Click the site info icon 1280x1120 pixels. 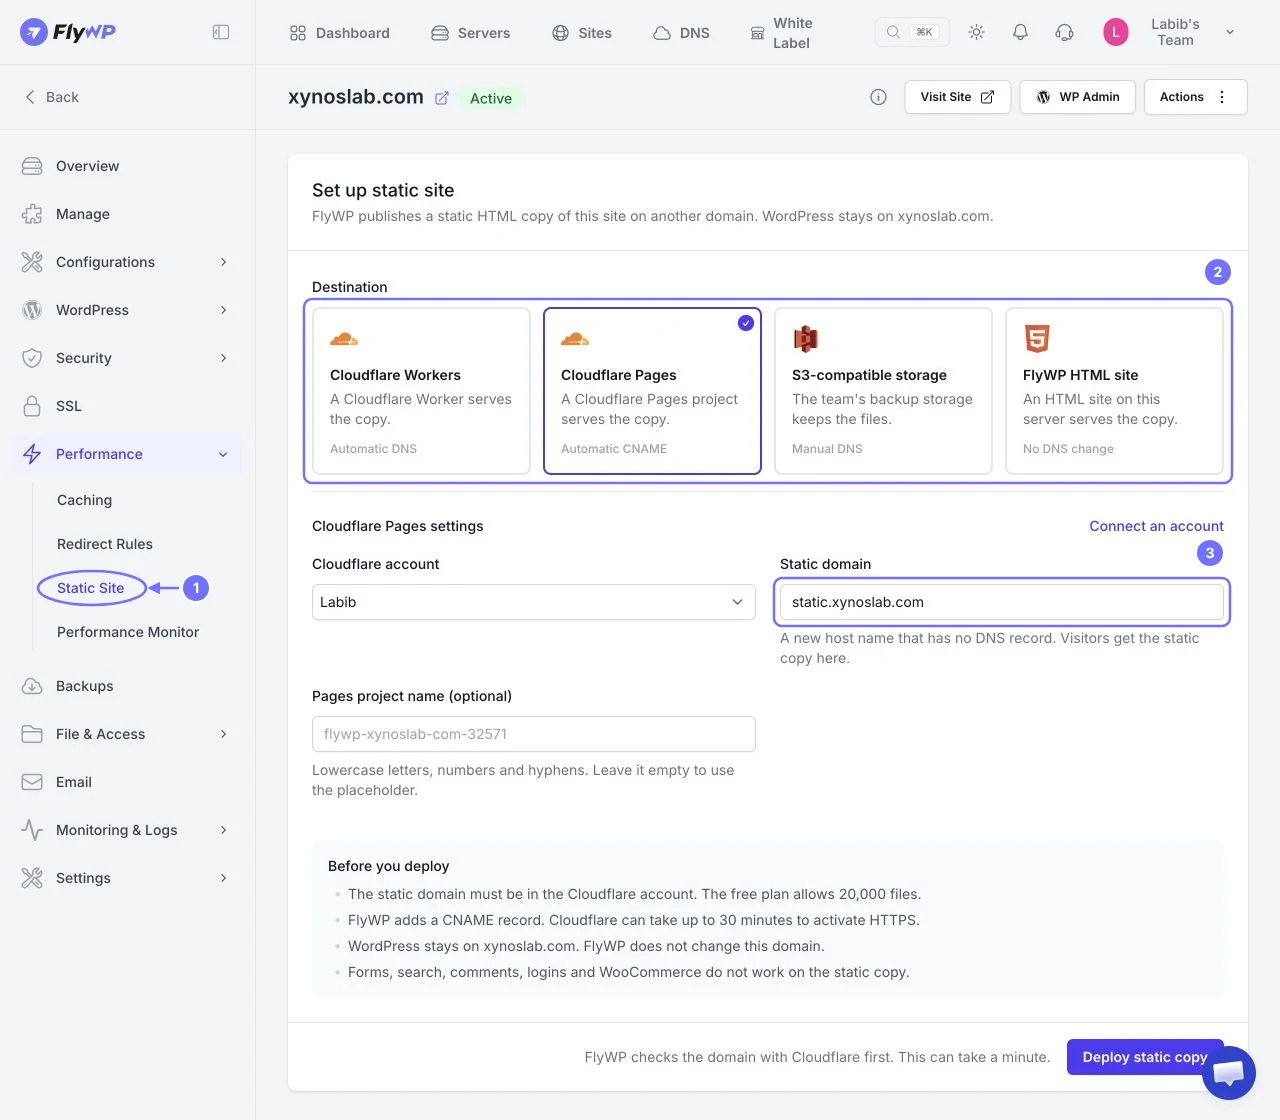[878, 97]
